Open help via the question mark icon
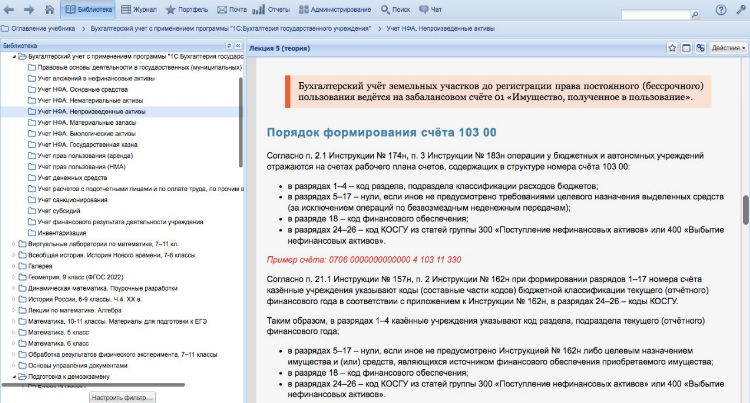Image resolution: width=750 pixels, height=403 pixels. (x=721, y=10)
